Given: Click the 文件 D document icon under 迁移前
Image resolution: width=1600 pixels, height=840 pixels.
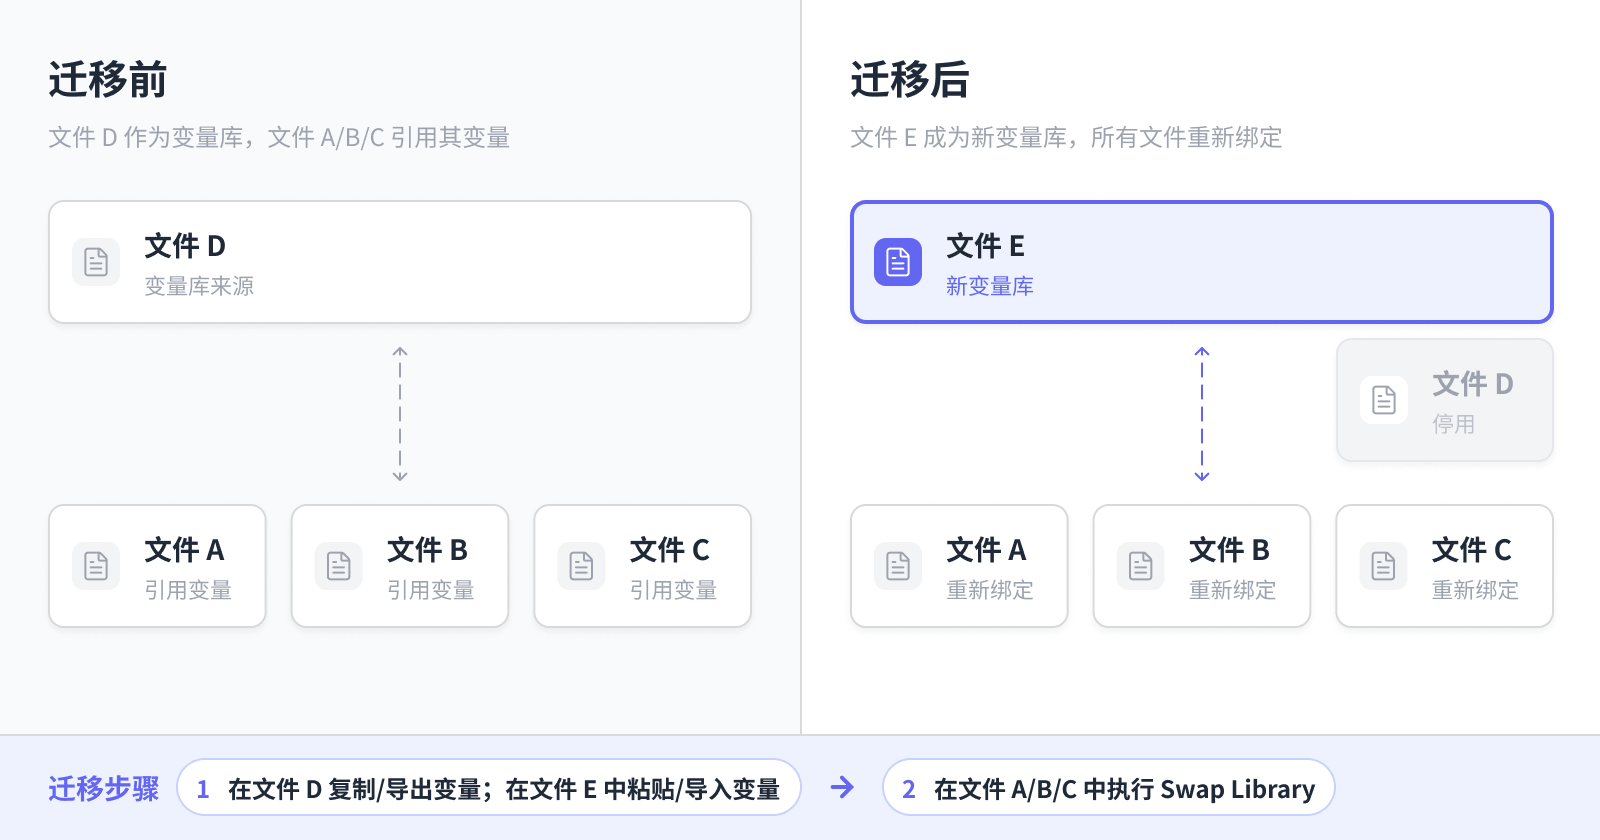Looking at the screenshot, I should pos(96,262).
